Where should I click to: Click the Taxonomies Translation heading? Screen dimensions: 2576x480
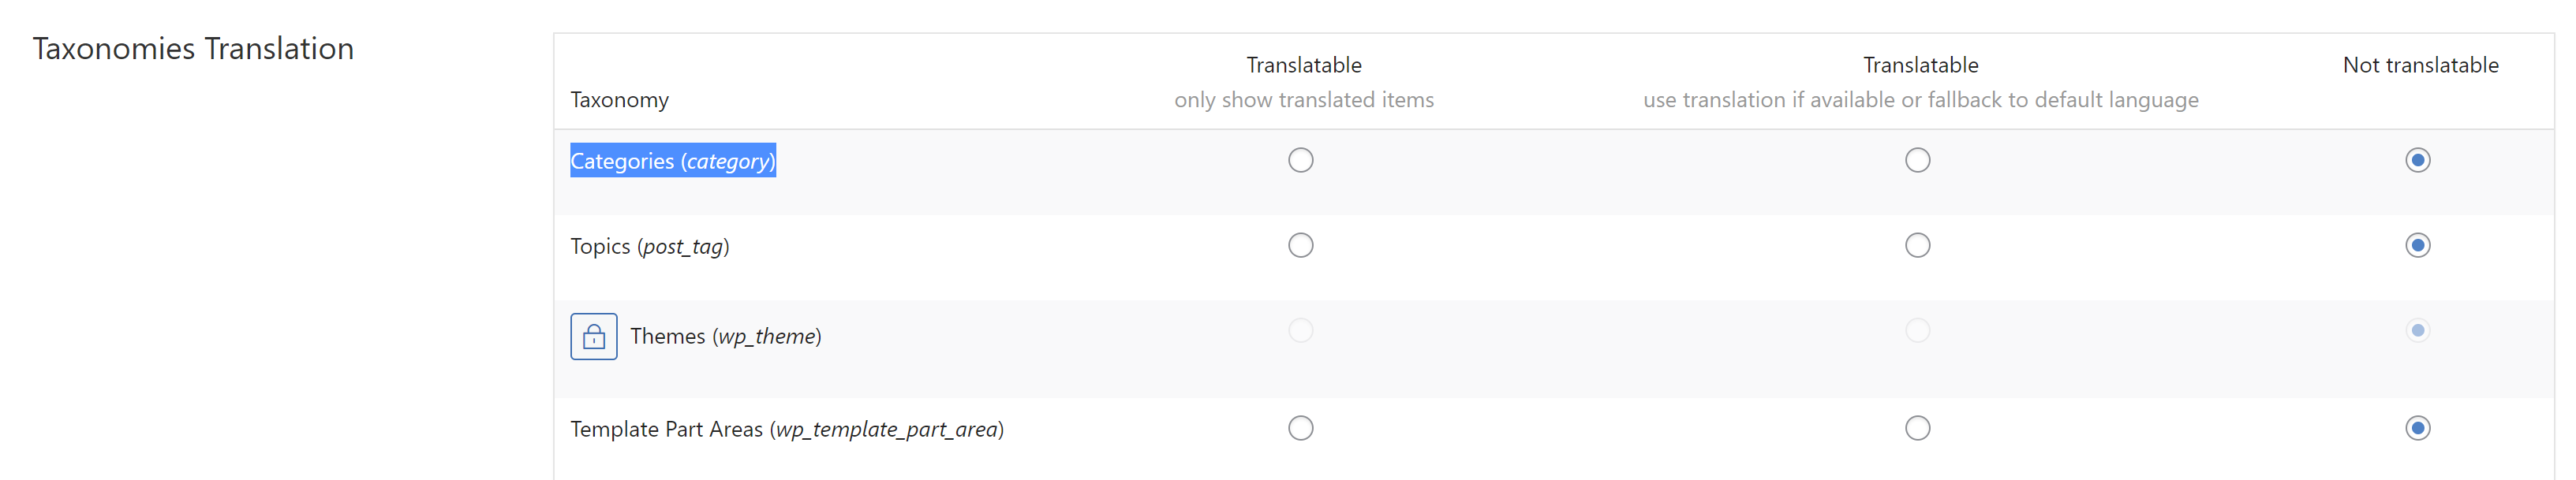tap(193, 49)
